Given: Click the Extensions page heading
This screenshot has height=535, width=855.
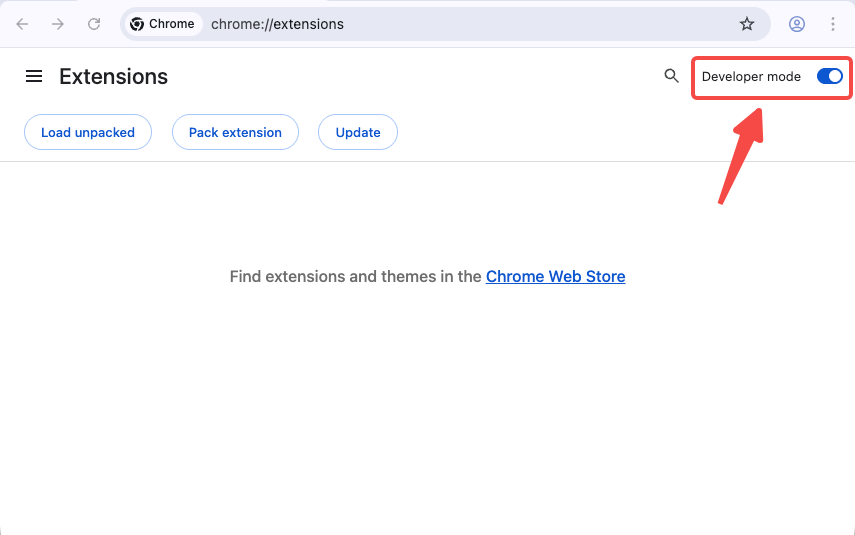Looking at the screenshot, I should [x=113, y=77].
